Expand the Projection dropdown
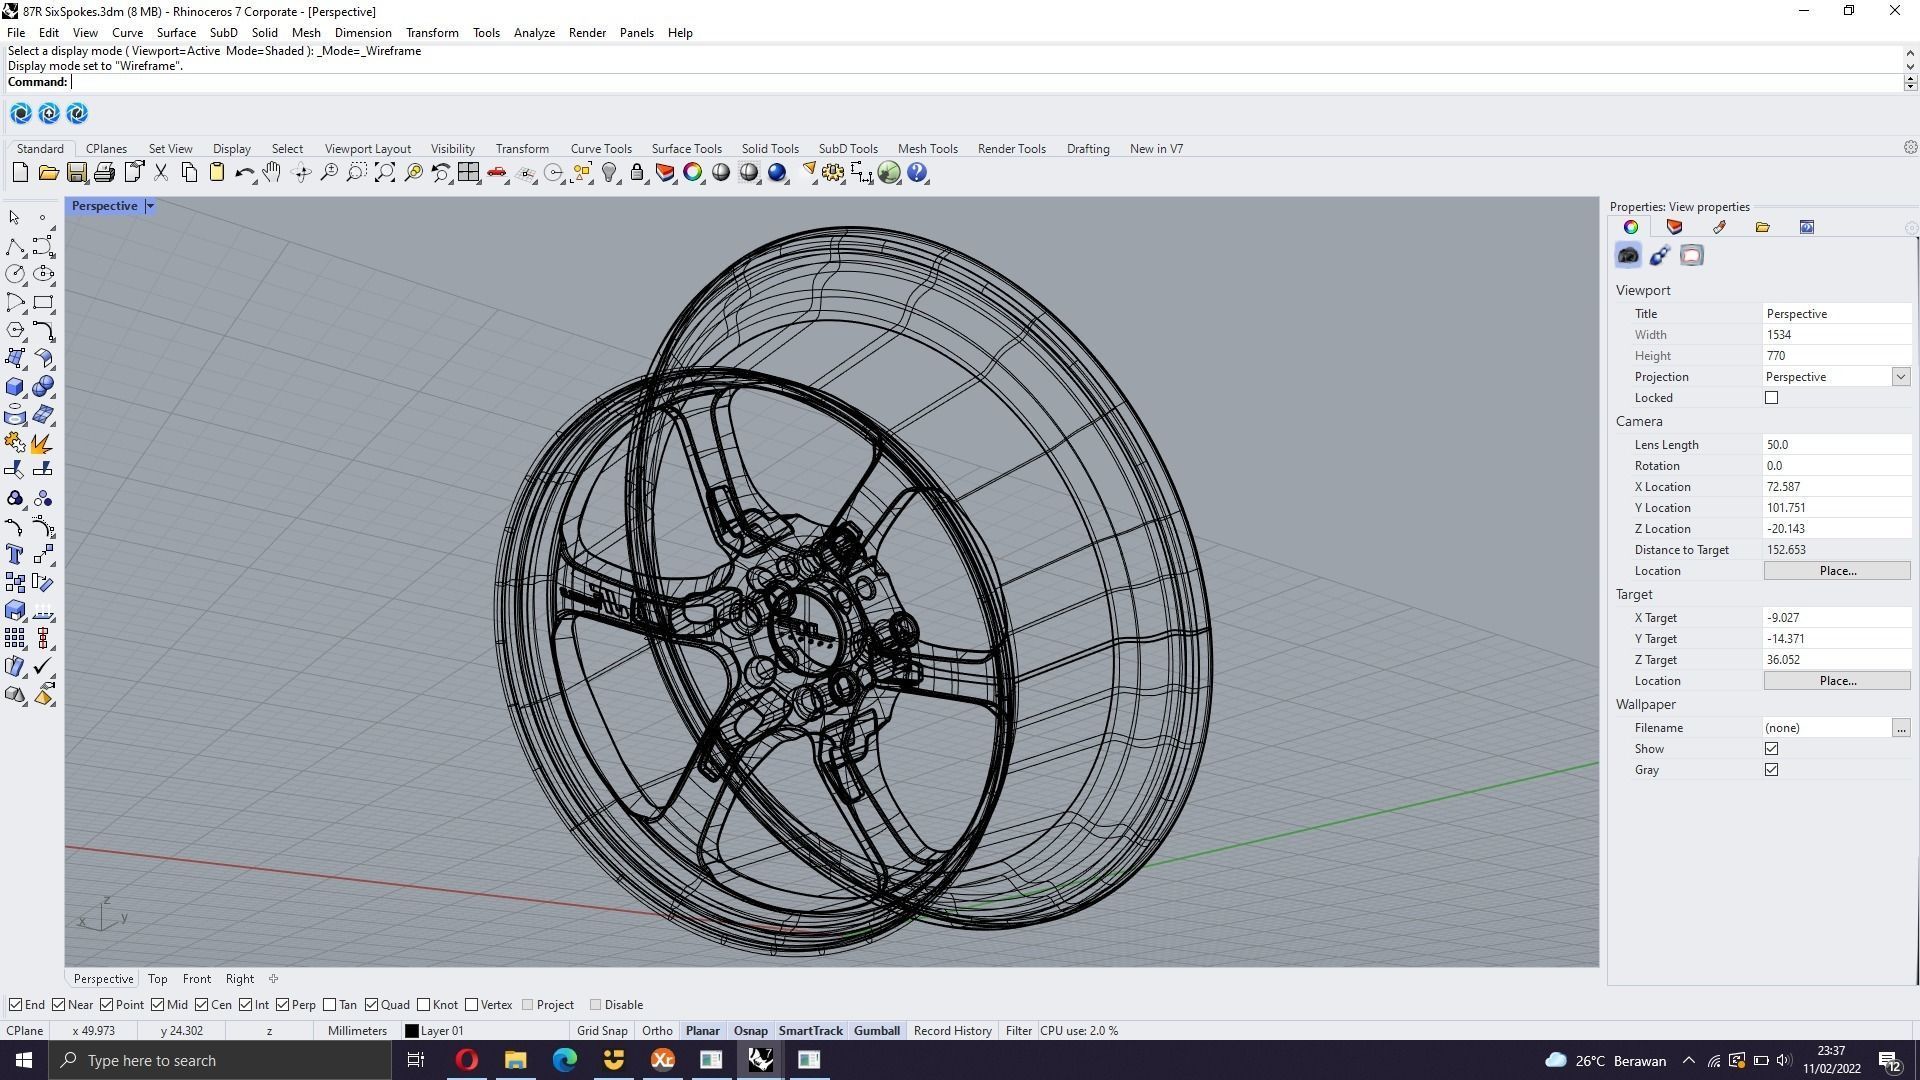The height and width of the screenshot is (1080, 1920). click(1900, 377)
